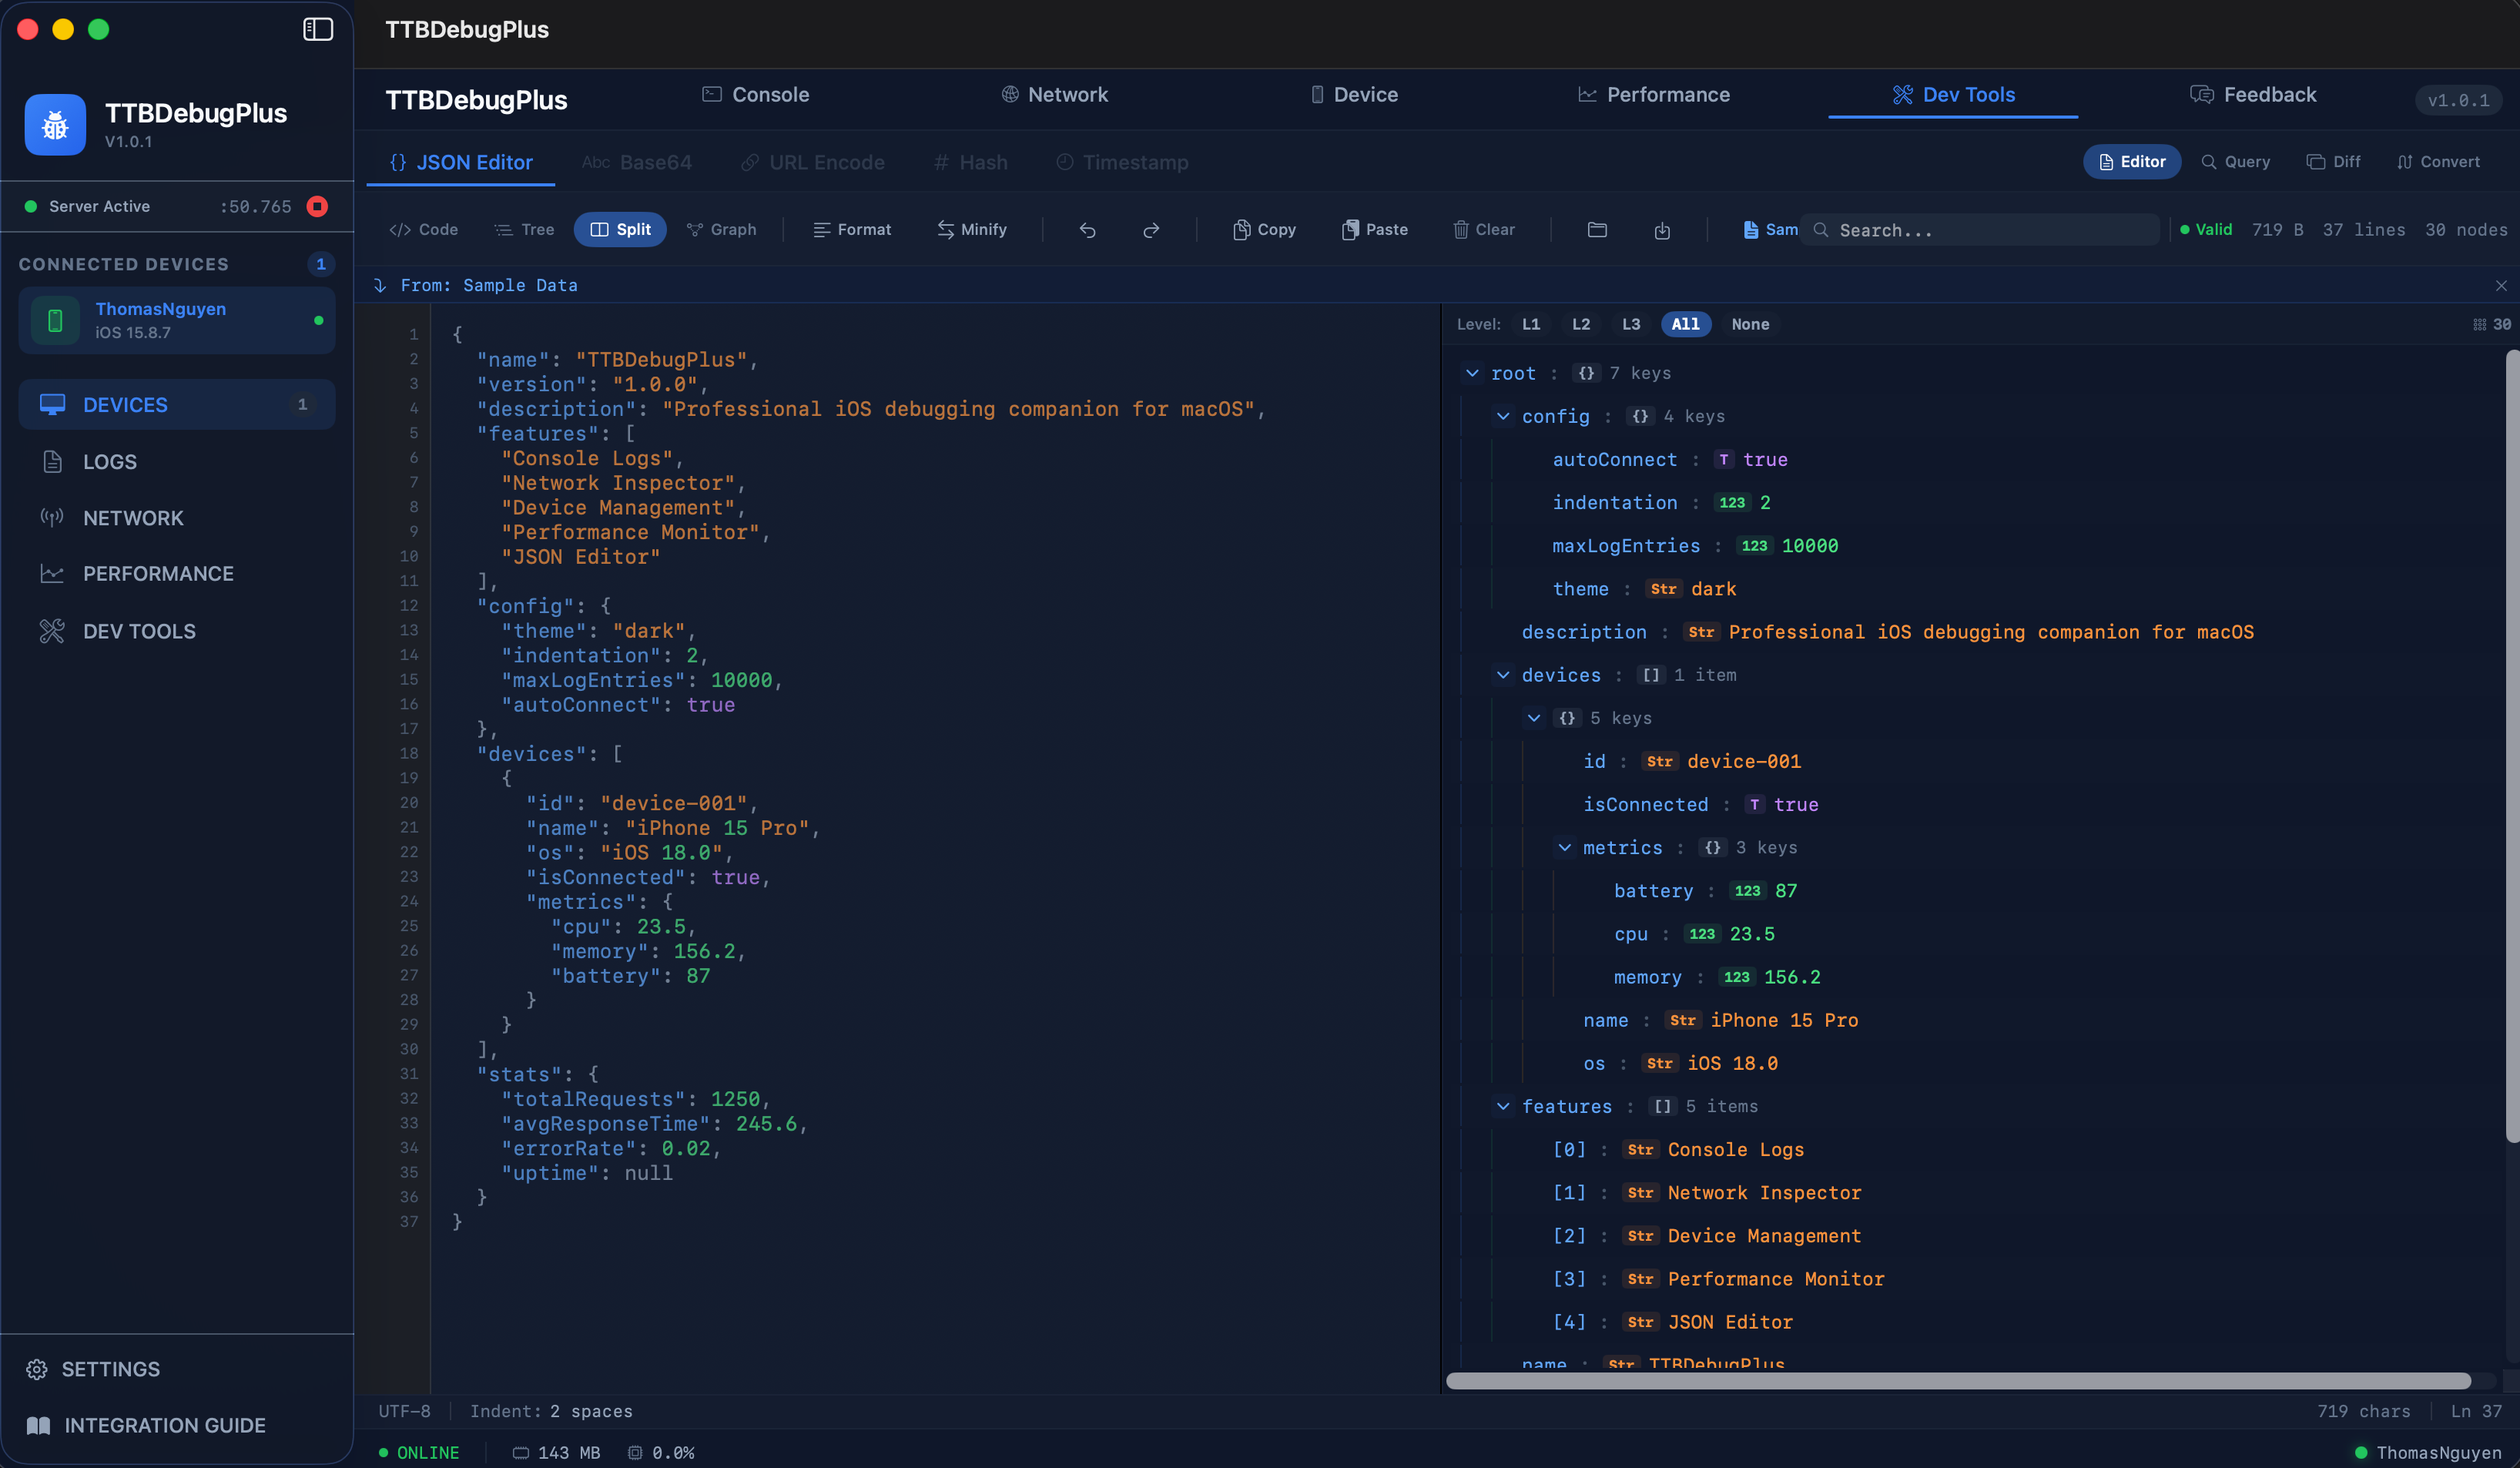This screenshot has width=2520, height=1468.
Task: Click the search field
Action: [x=1980, y=229]
